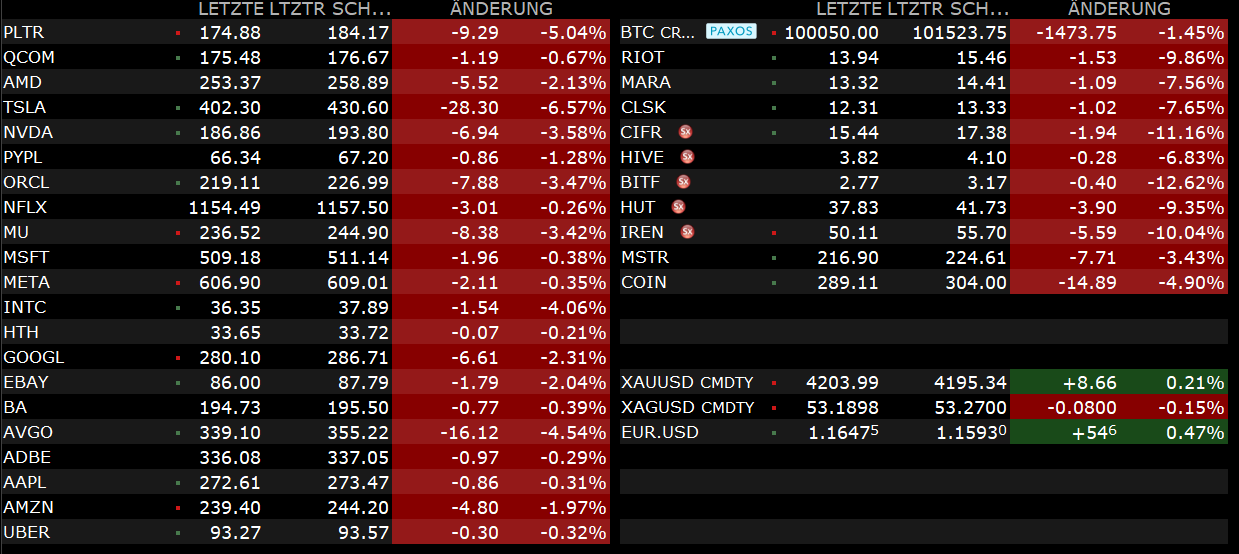The image size is (1239, 554).
Task: Click the EUR.USD currency pair symbol
Action: (659, 432)
